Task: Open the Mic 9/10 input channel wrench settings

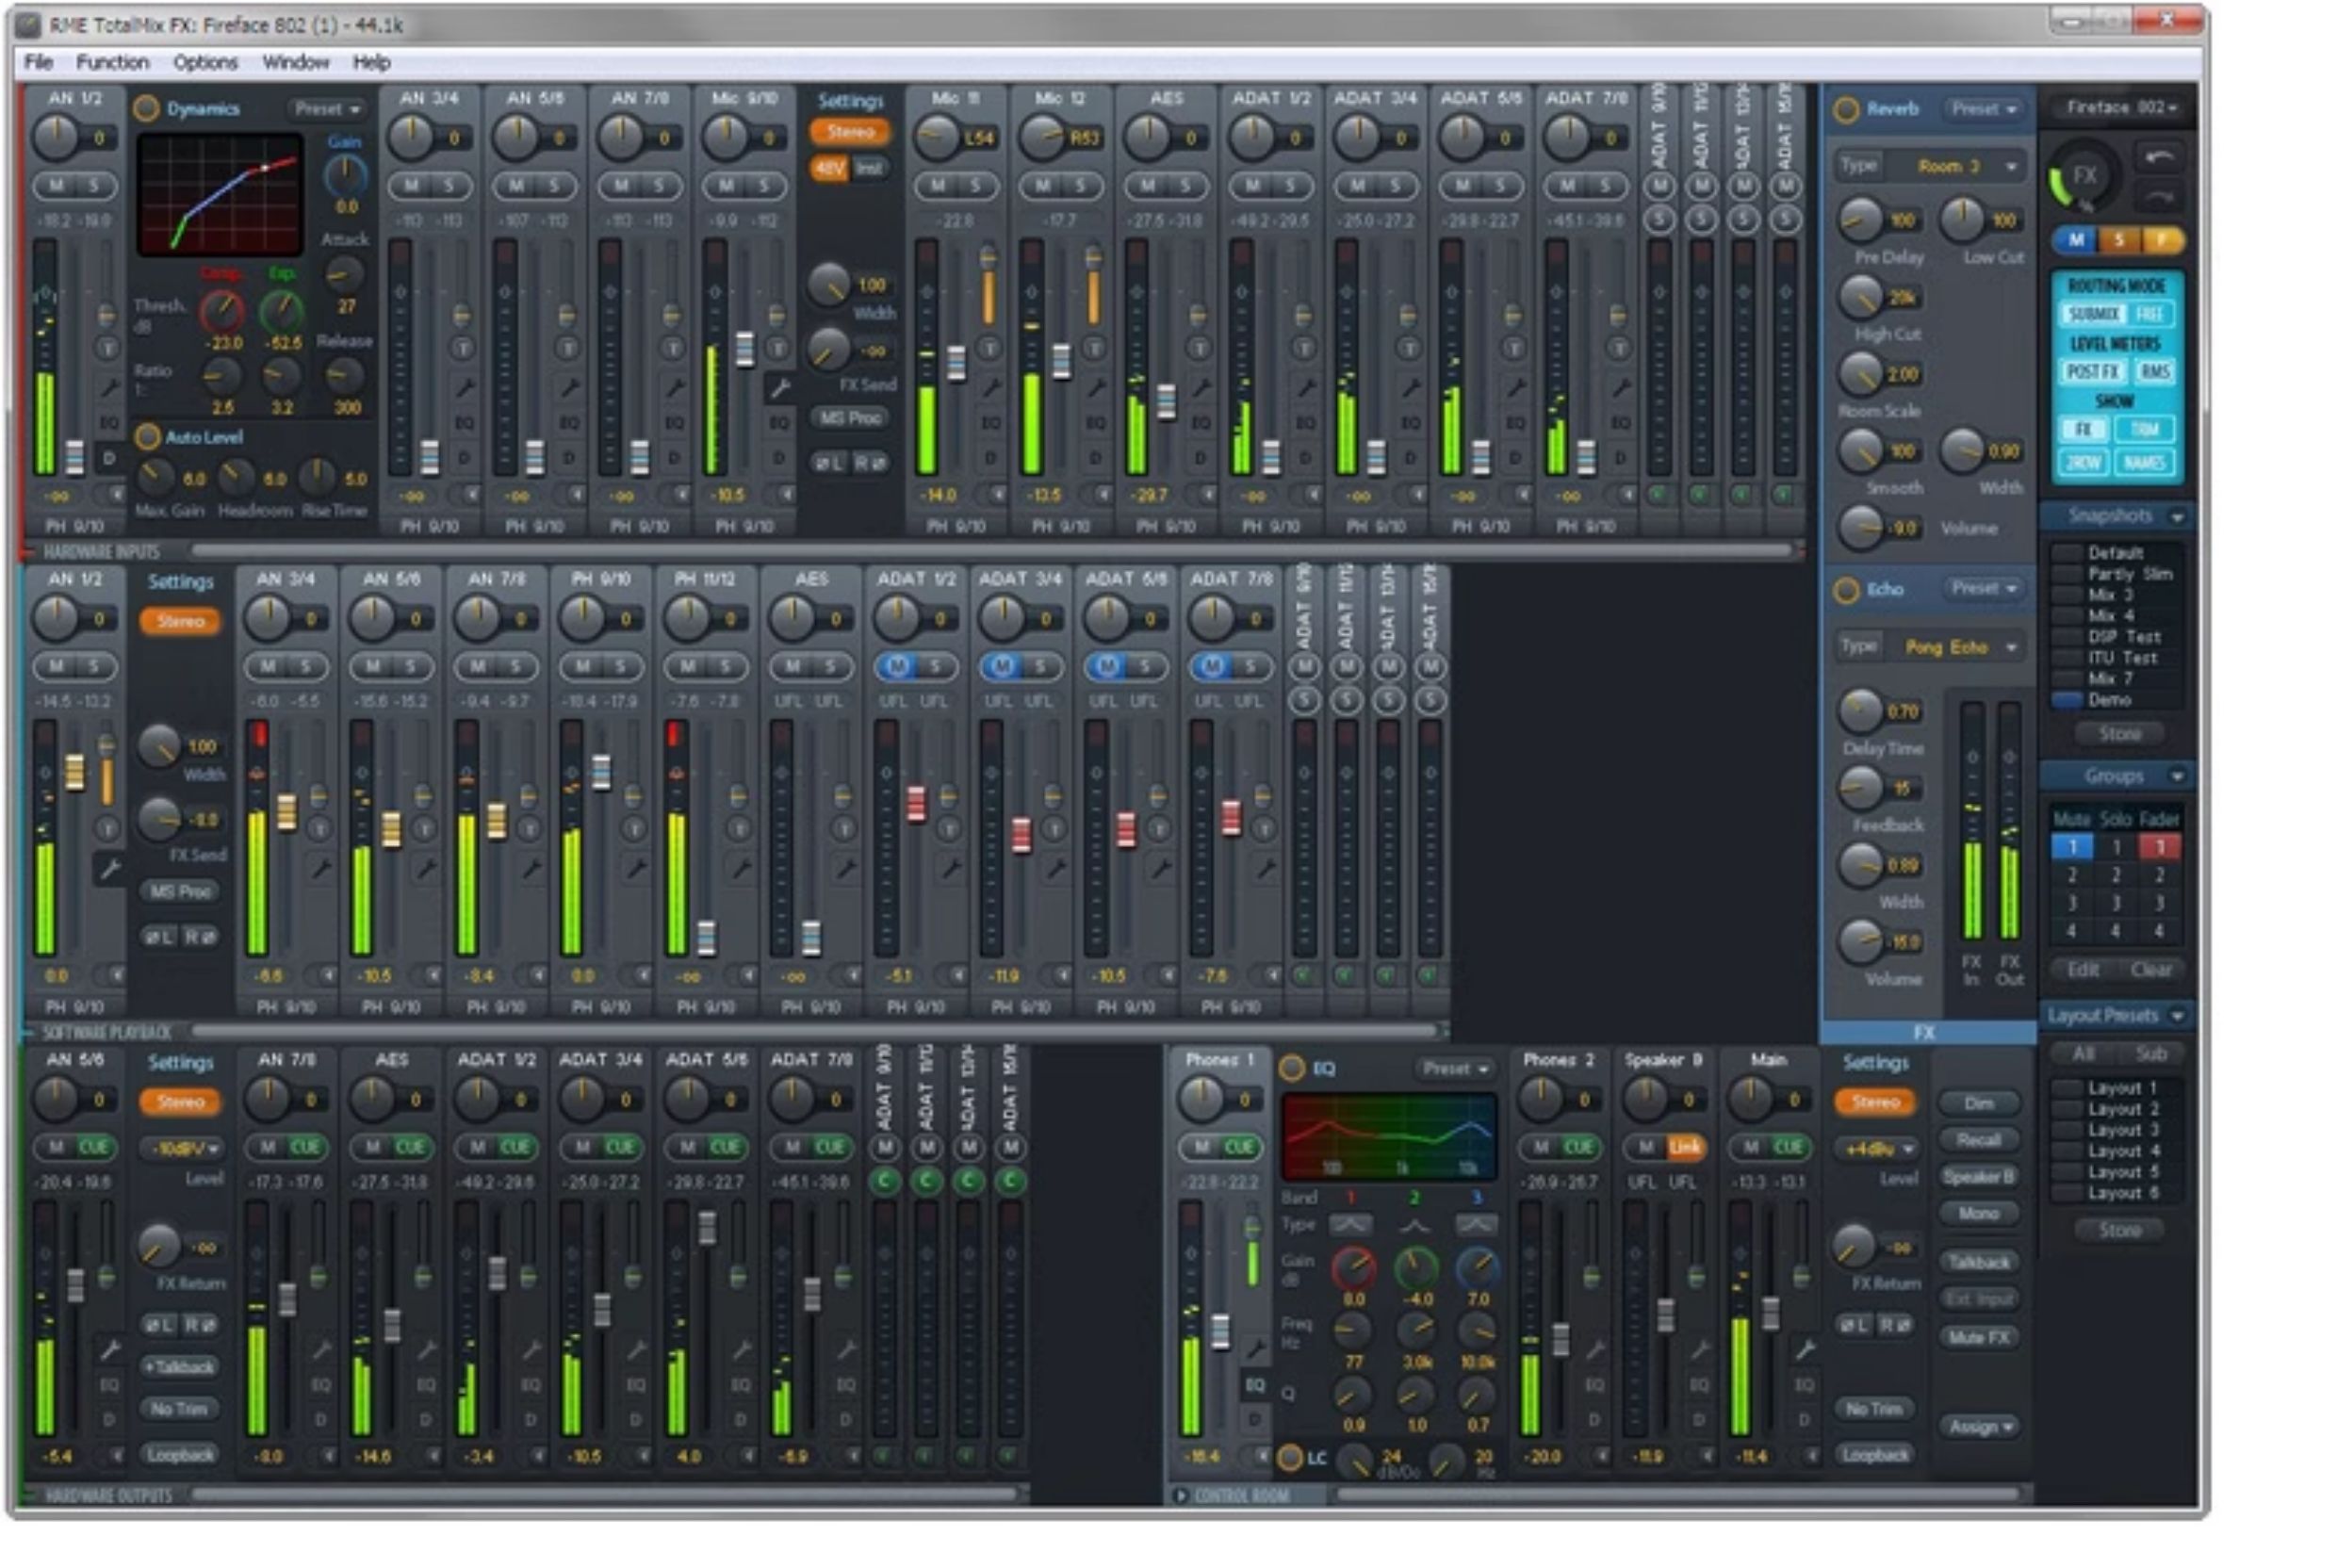Action: coord(779,387)
